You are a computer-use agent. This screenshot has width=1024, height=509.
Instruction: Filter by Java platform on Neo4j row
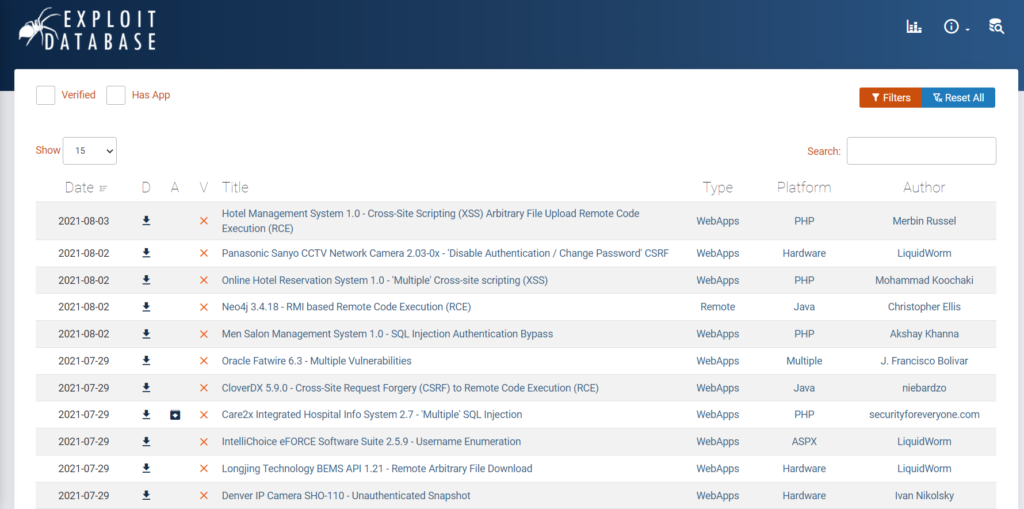pos(803,307)
